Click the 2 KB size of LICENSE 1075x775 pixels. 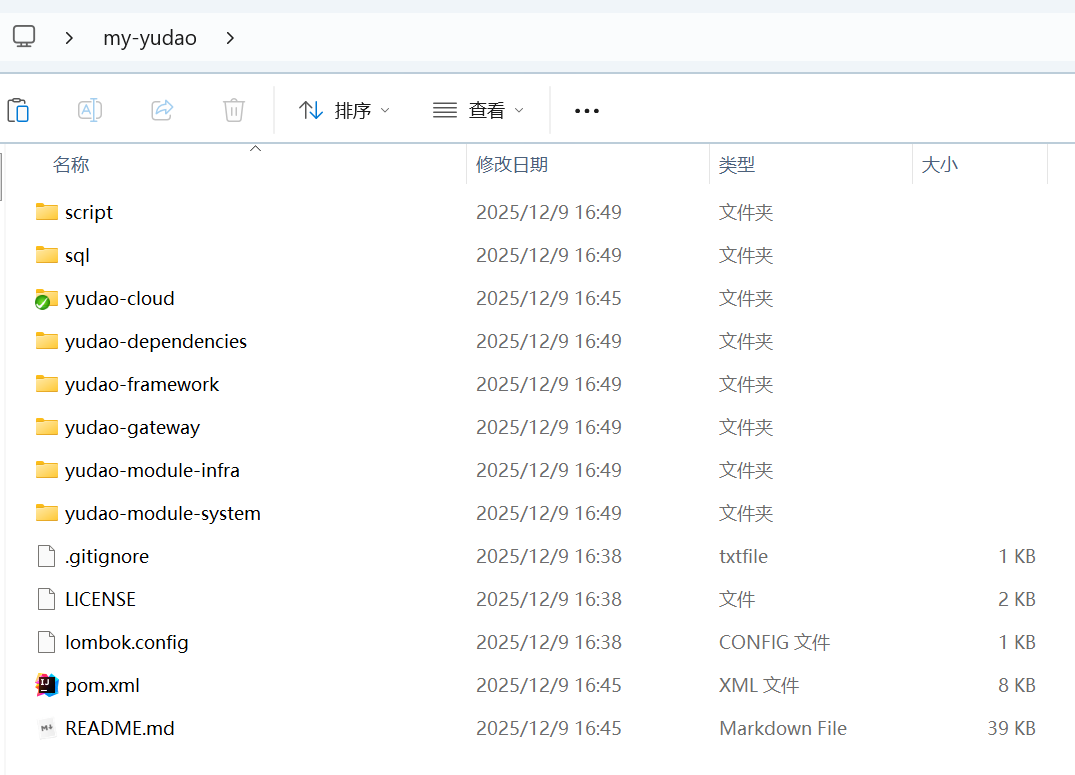click(x=1017, y=599)
